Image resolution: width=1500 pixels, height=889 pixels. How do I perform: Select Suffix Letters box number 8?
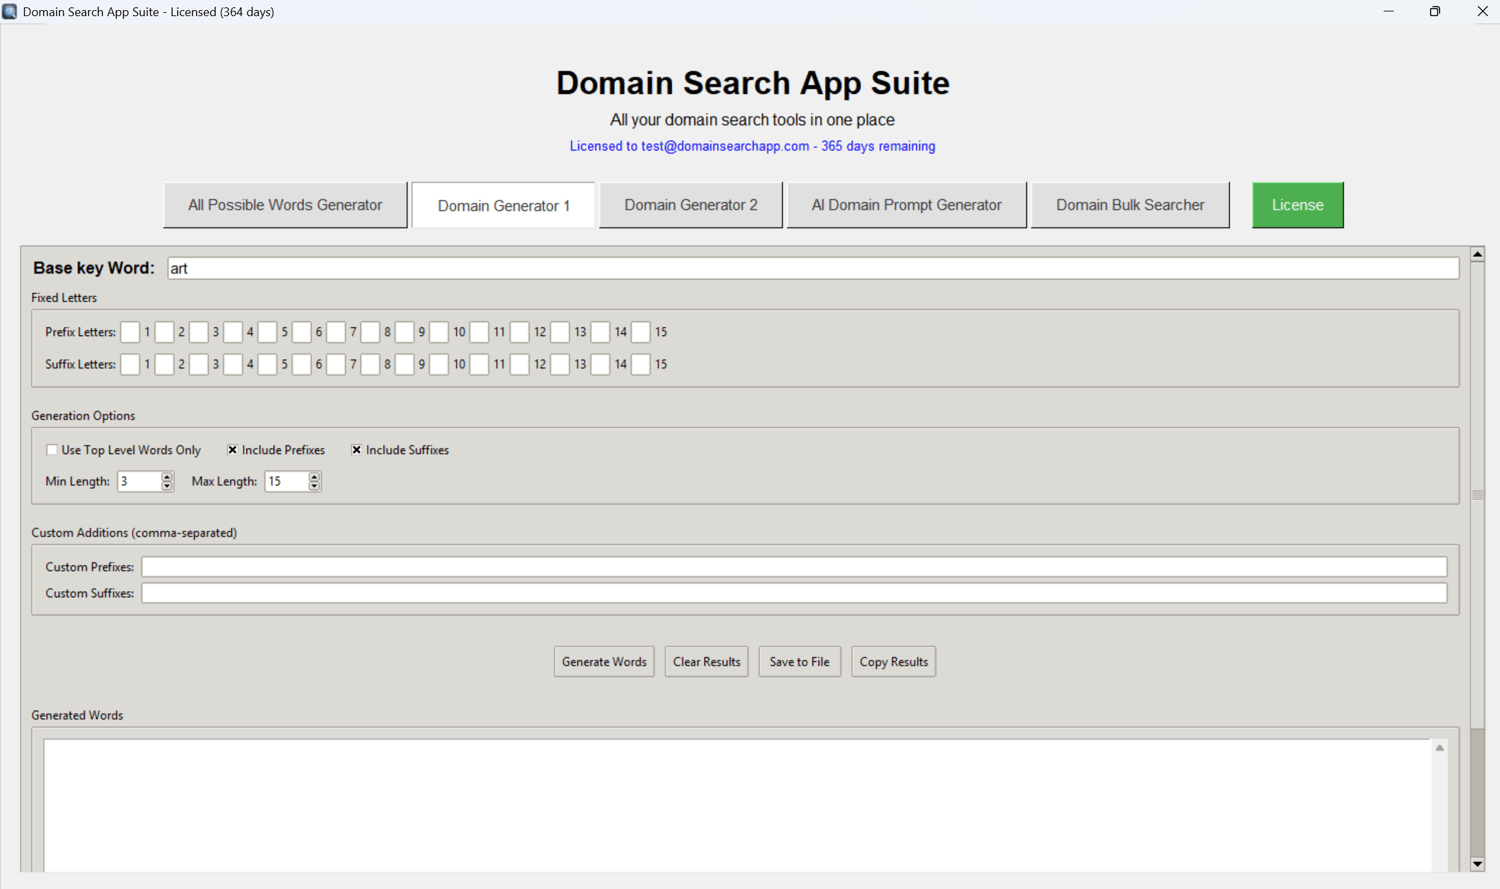(370, 364)
